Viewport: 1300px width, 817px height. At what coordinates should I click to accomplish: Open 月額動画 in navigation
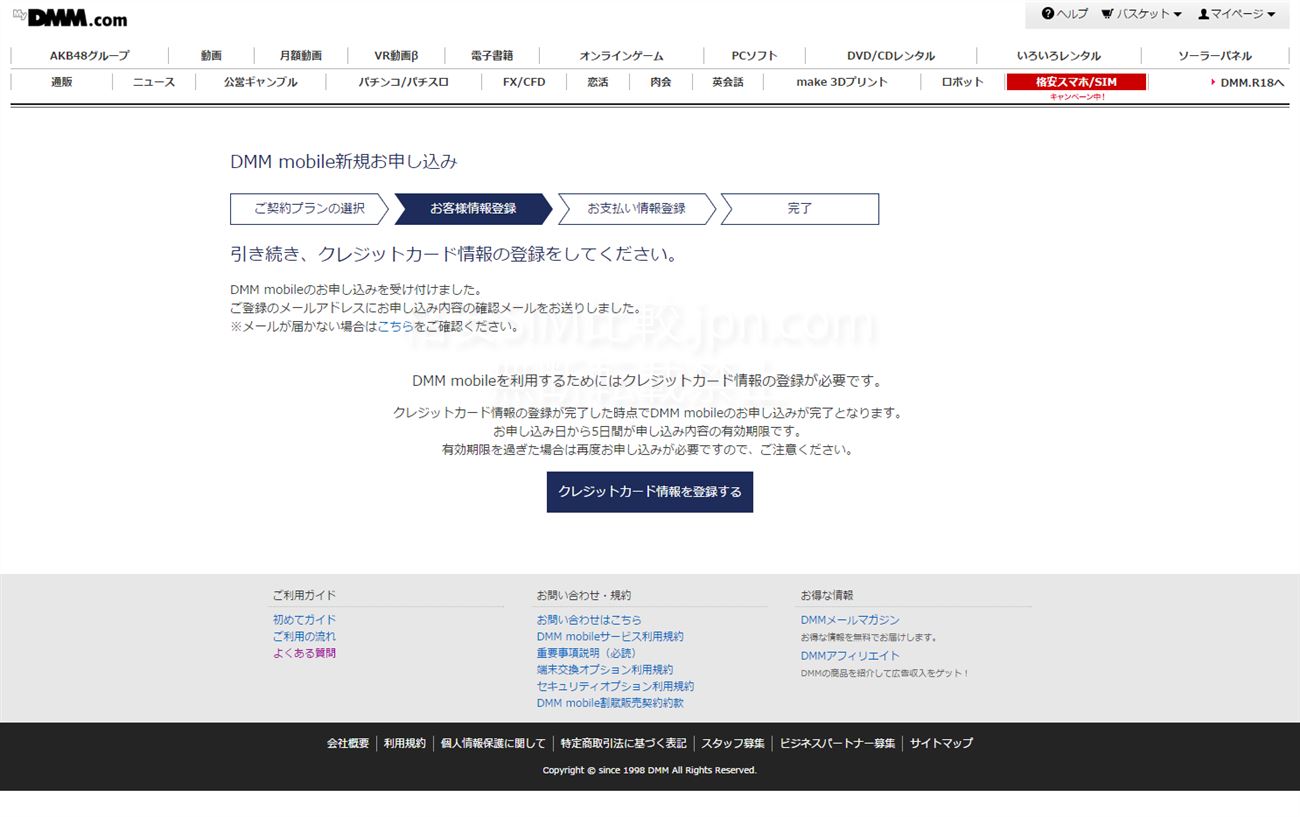click(x=301, y=56)
